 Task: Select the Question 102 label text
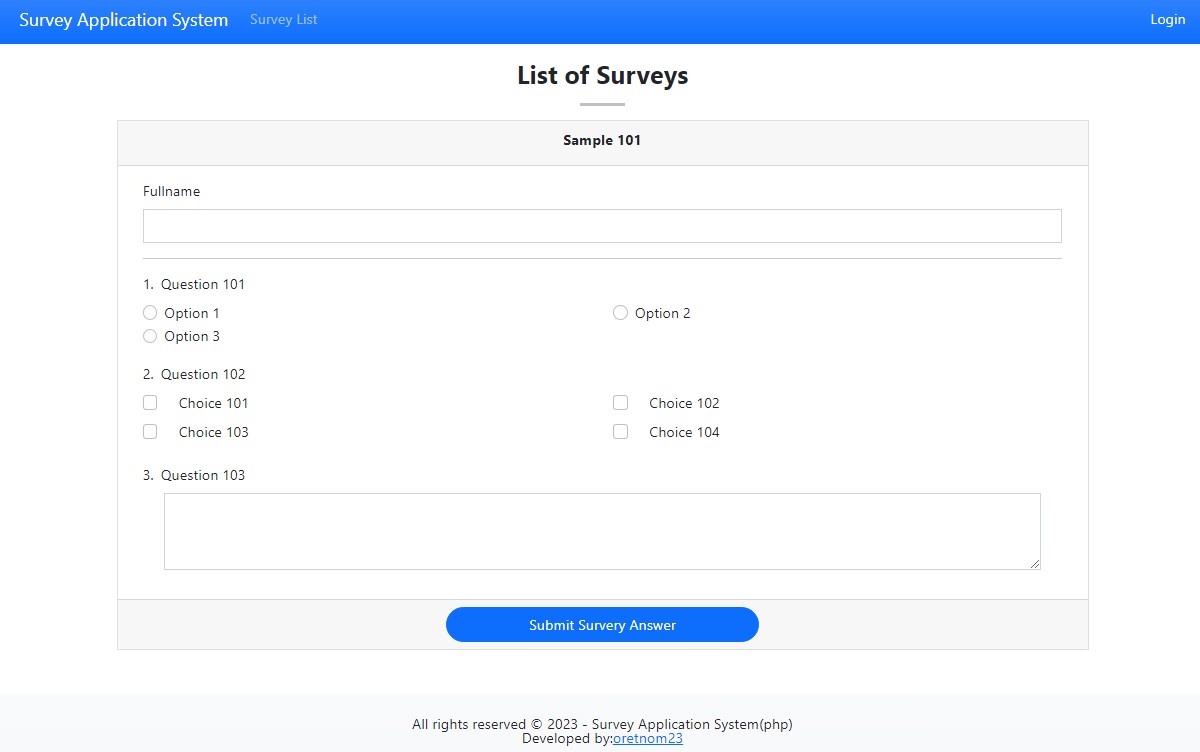tap(203, 375)
